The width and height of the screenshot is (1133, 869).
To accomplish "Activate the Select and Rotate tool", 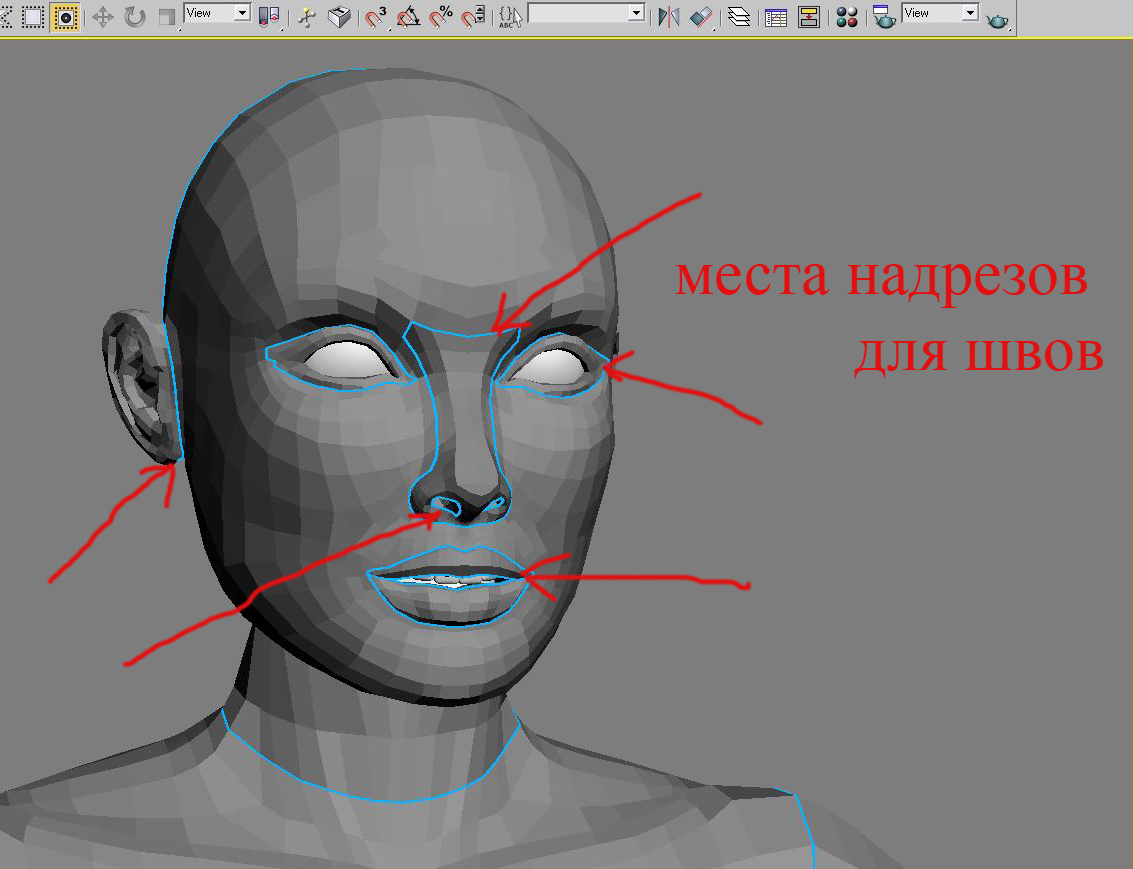I will pyautogui.click(x=134, y=17).
